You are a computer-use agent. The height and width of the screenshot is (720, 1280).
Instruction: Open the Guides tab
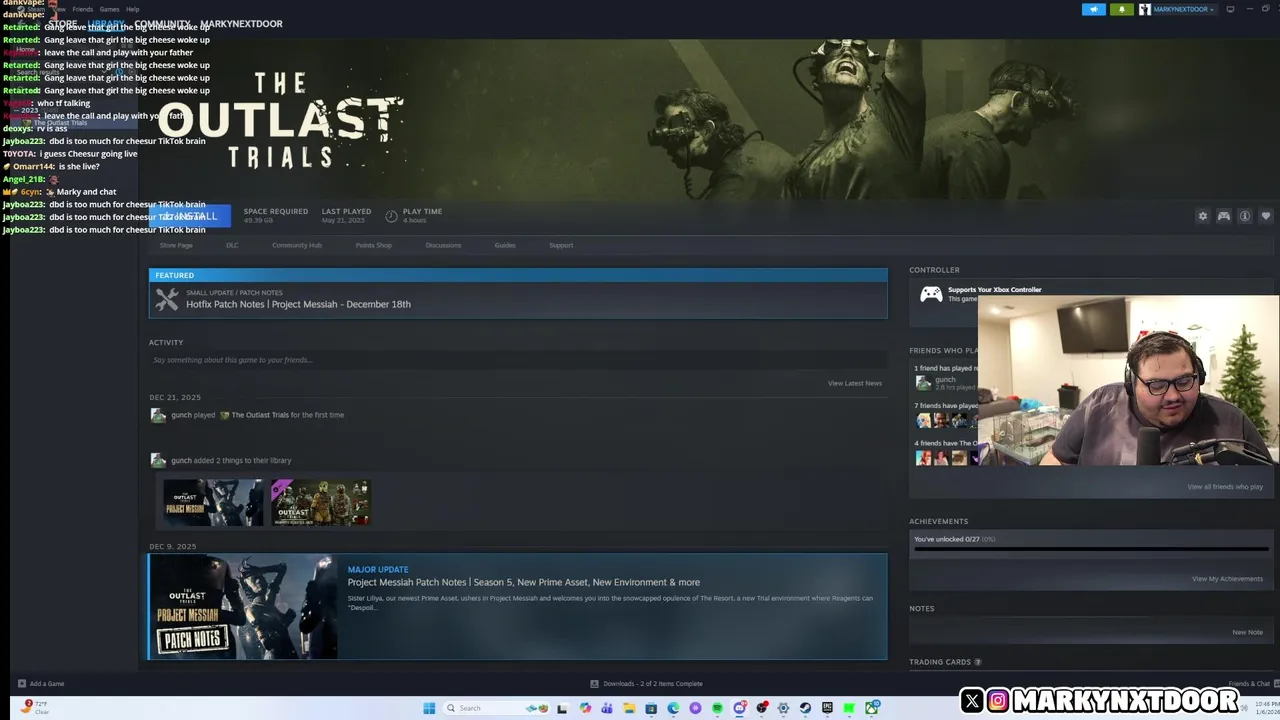(x=505, y=245)
